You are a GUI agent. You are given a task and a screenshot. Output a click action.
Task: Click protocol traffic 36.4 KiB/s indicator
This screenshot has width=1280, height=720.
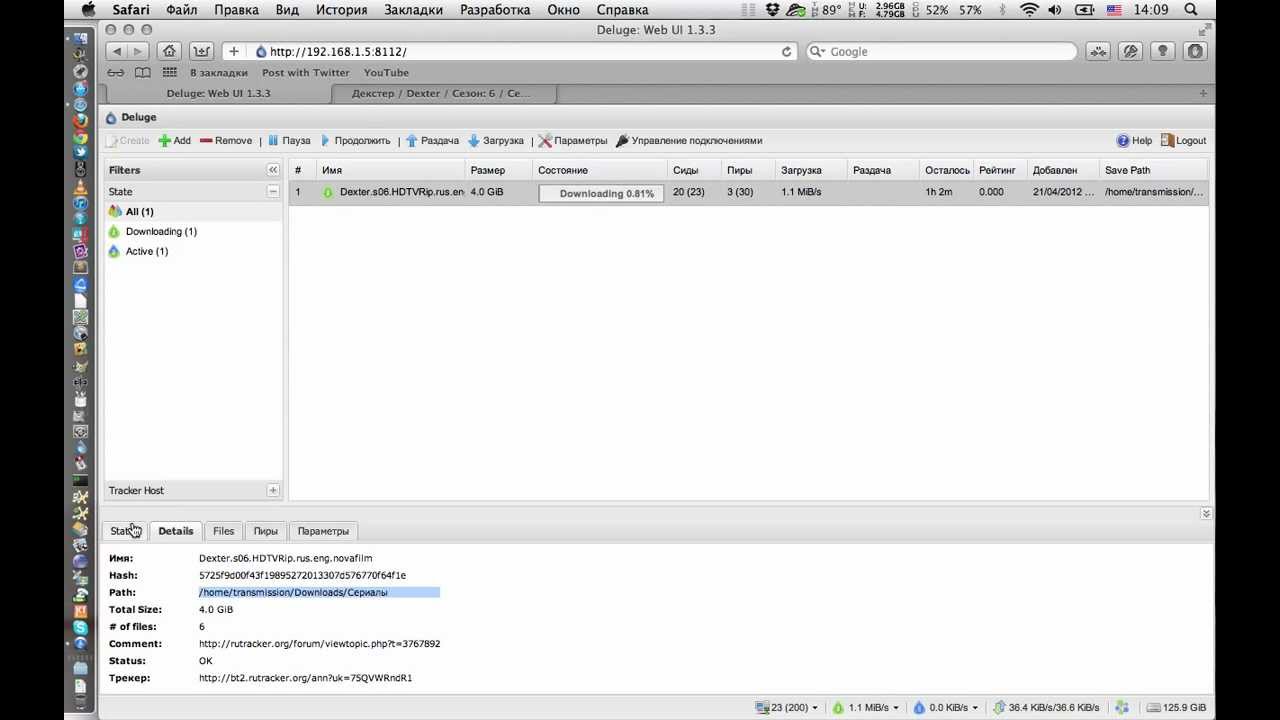coord(1045,707)
